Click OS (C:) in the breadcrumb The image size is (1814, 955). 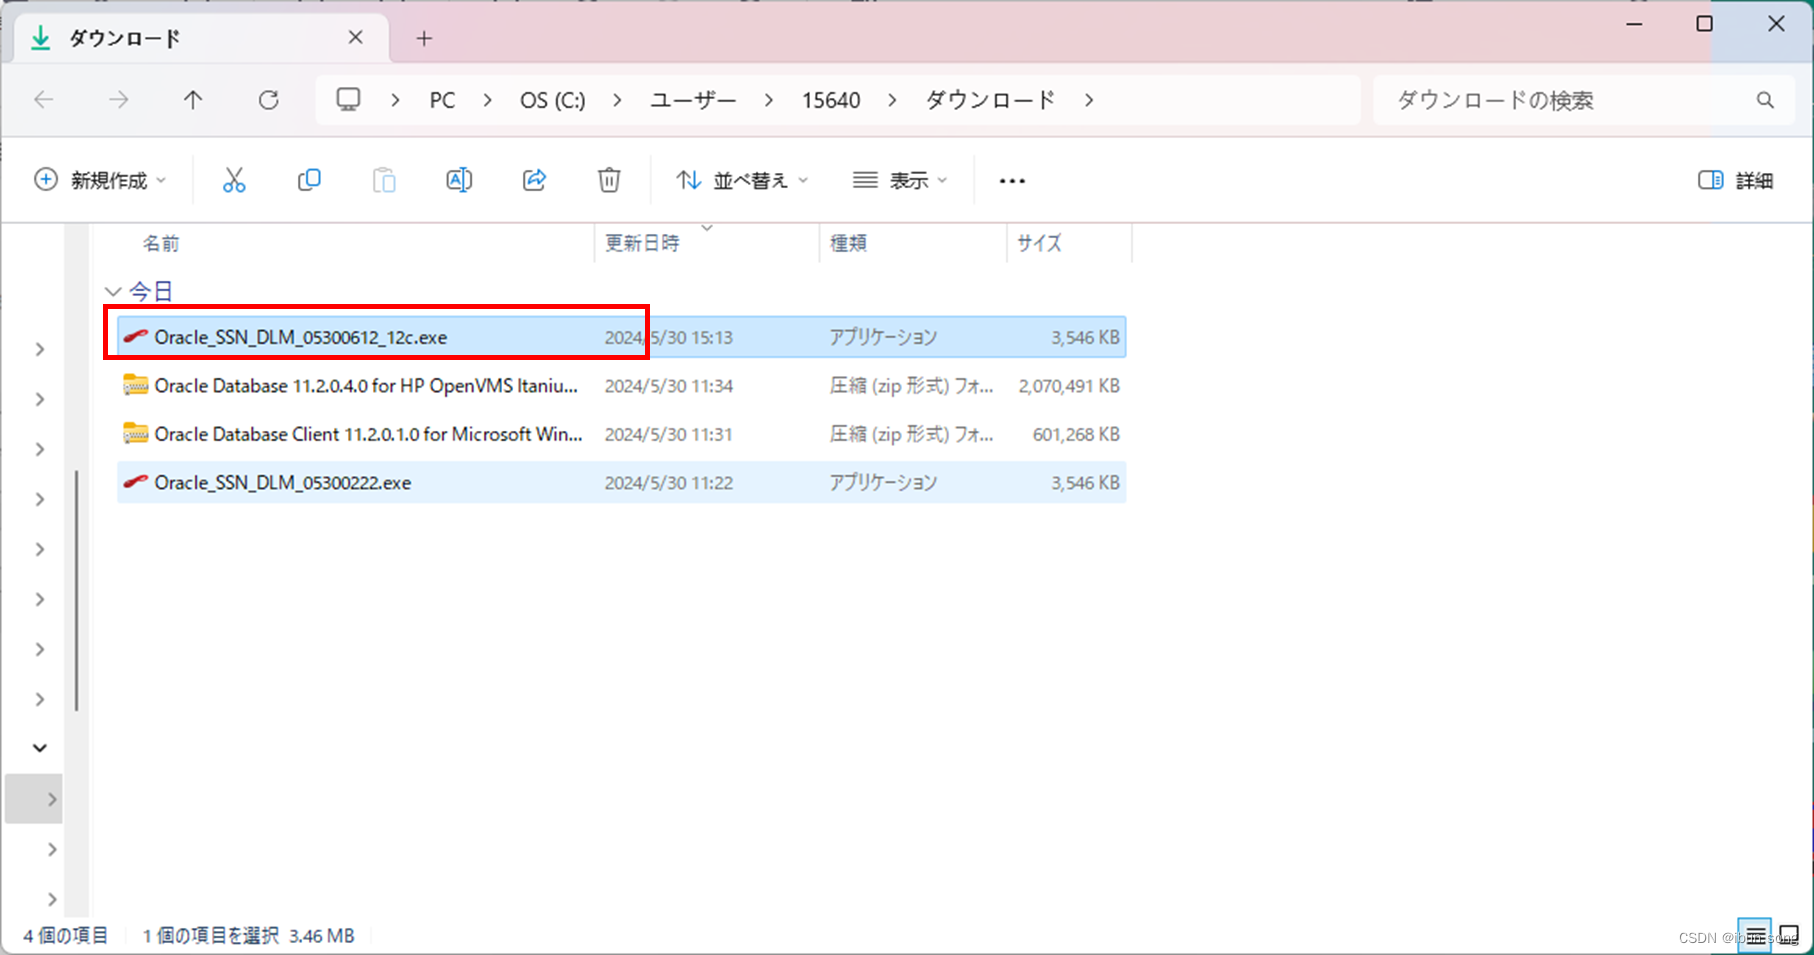pyautogui.click(x=552, y=100)
